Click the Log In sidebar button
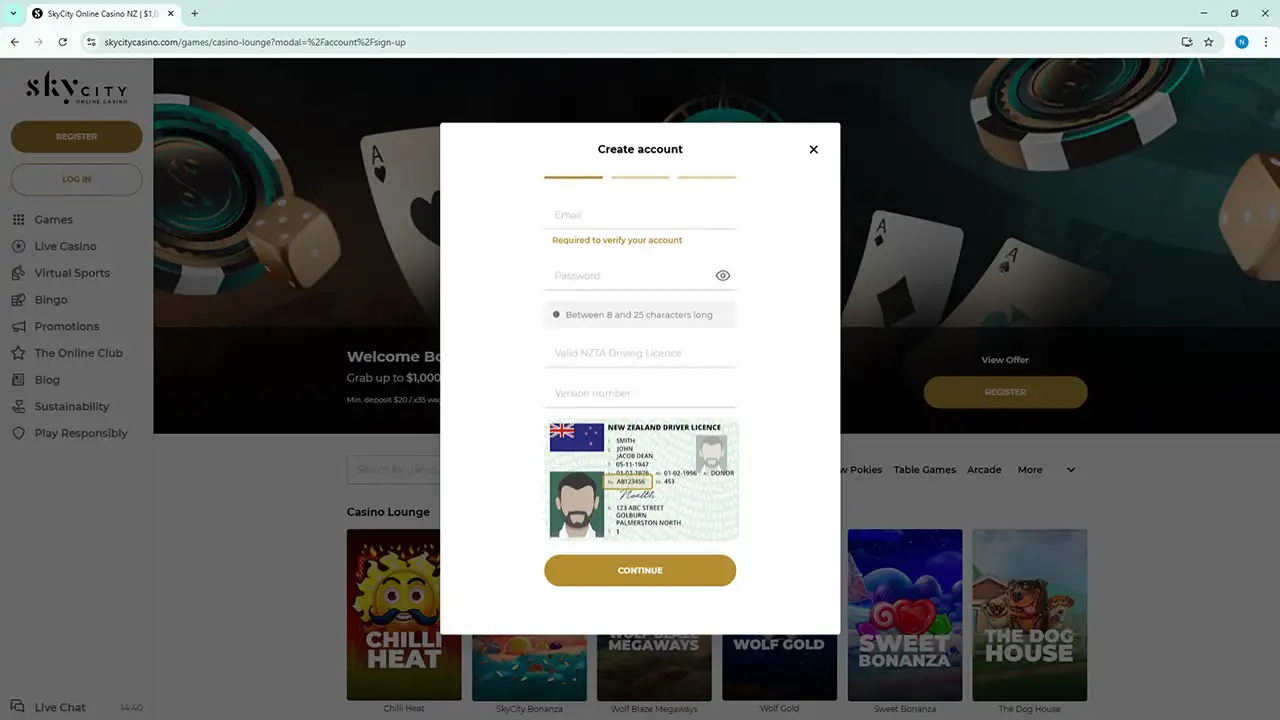 (x=76, y=179)
